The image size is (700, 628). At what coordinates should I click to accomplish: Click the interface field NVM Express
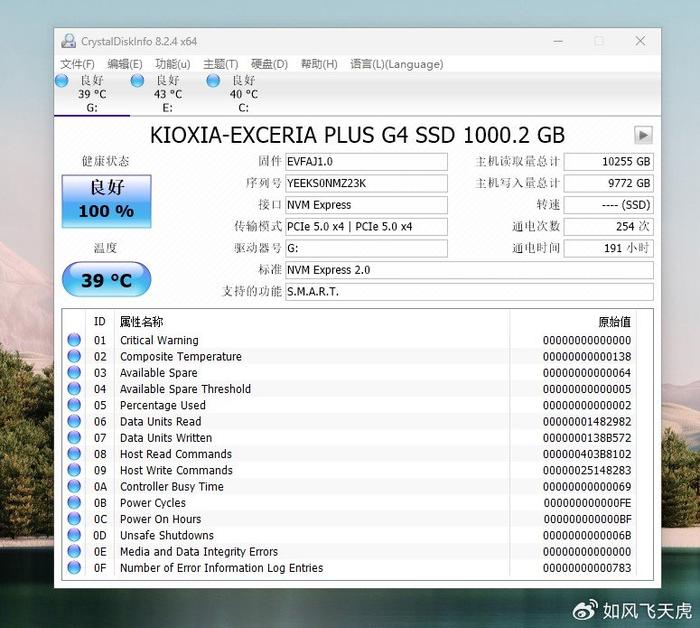[x=366, y=205]
